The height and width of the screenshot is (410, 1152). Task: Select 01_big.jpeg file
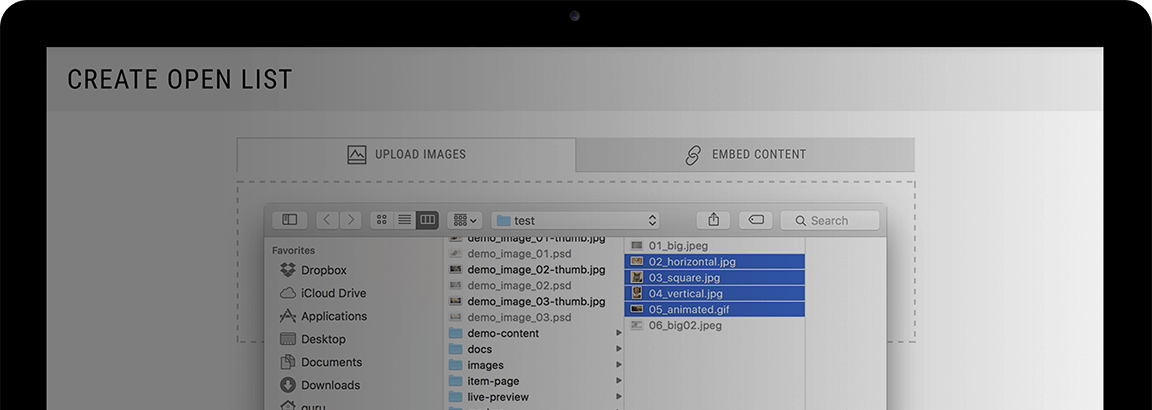point(715,245)
